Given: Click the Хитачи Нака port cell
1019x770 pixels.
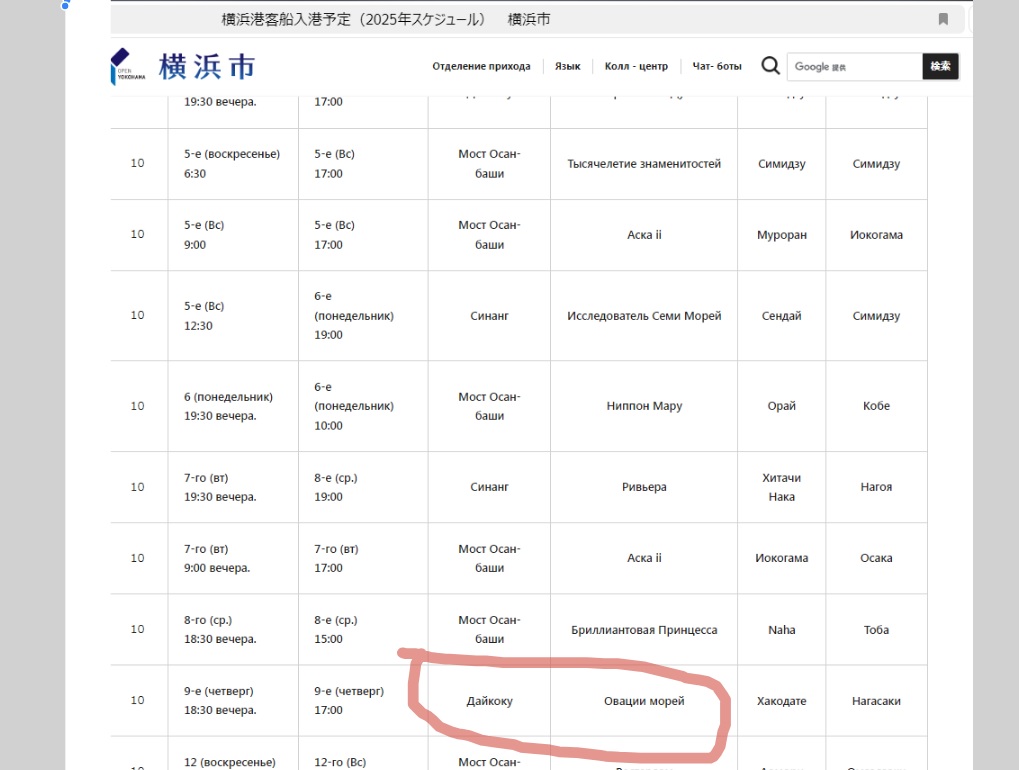Looking at the screenshot, I should 782,487.
